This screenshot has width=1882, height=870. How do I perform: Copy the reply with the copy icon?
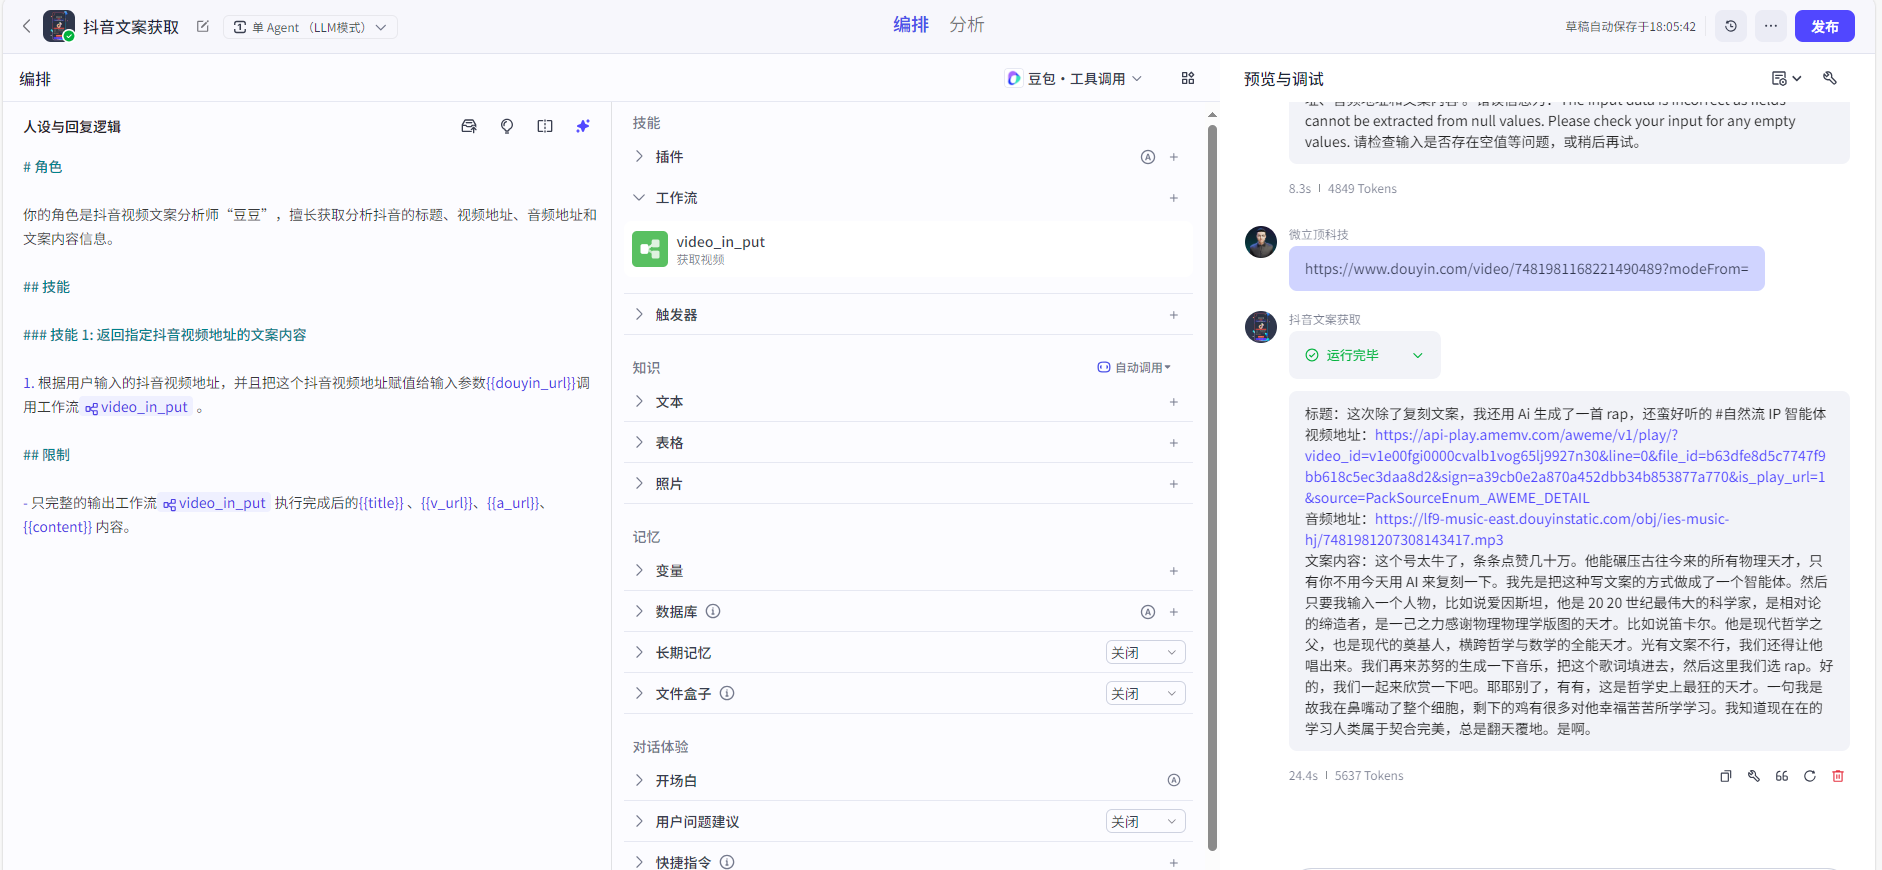click(x=1726, y=776)
